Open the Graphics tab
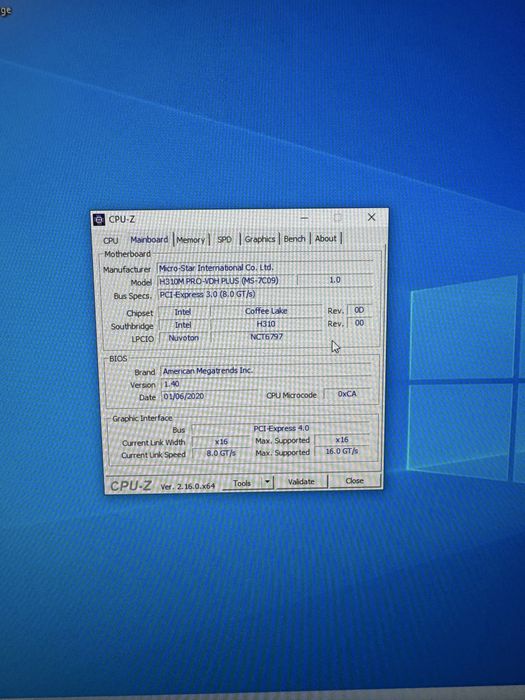 click(260, 239)
